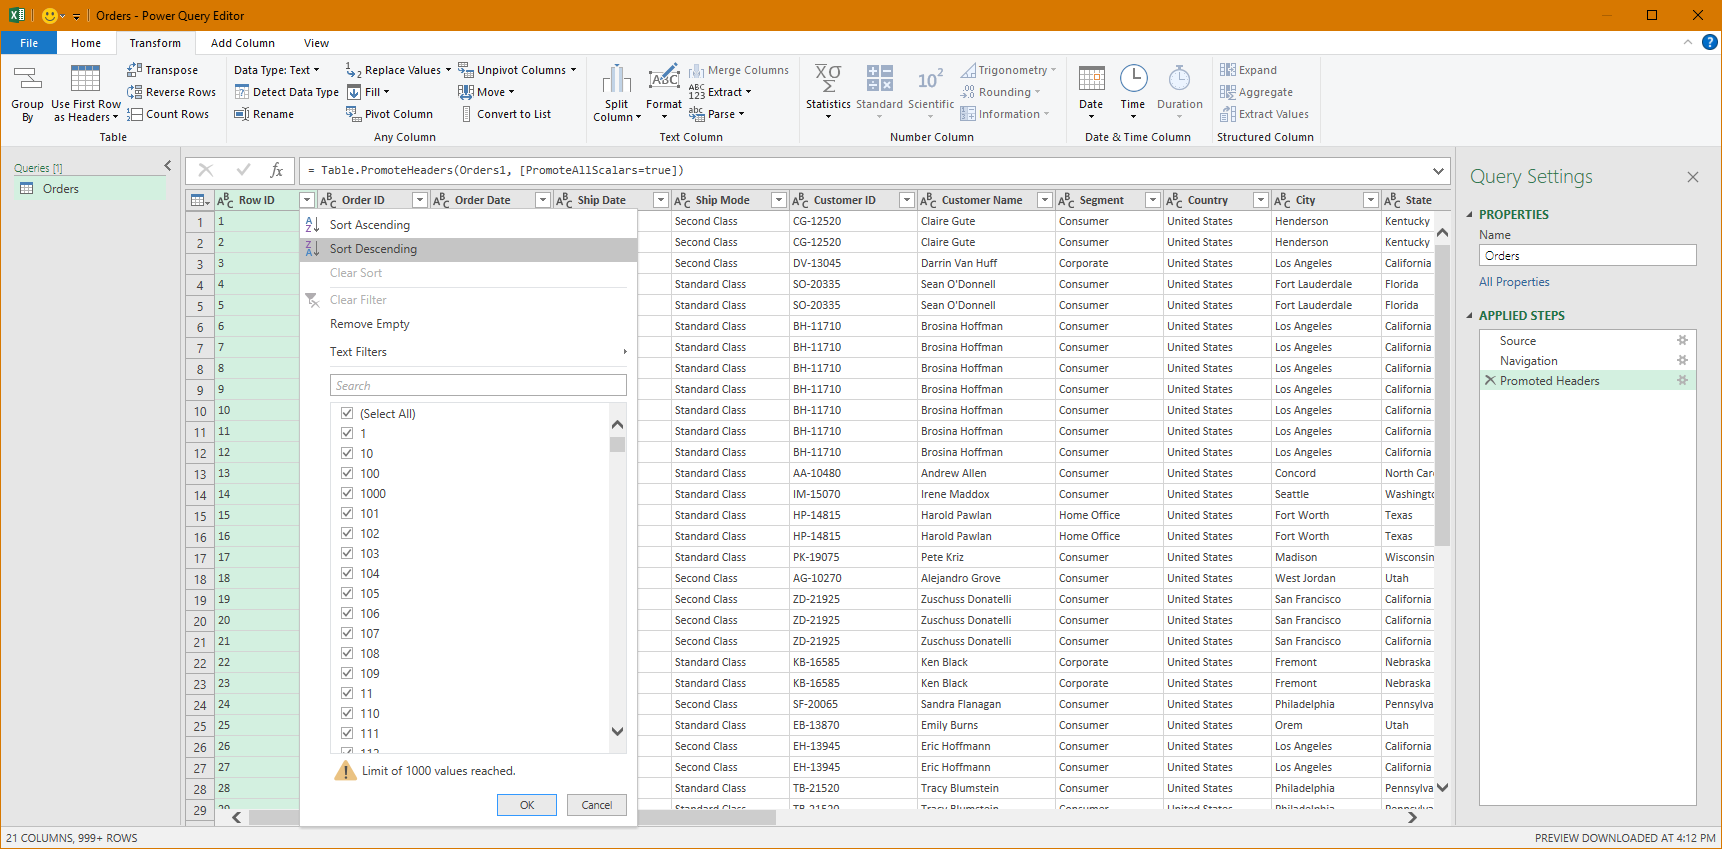
Task: Click the Group By icon
Action: click(x=27, y=79)
